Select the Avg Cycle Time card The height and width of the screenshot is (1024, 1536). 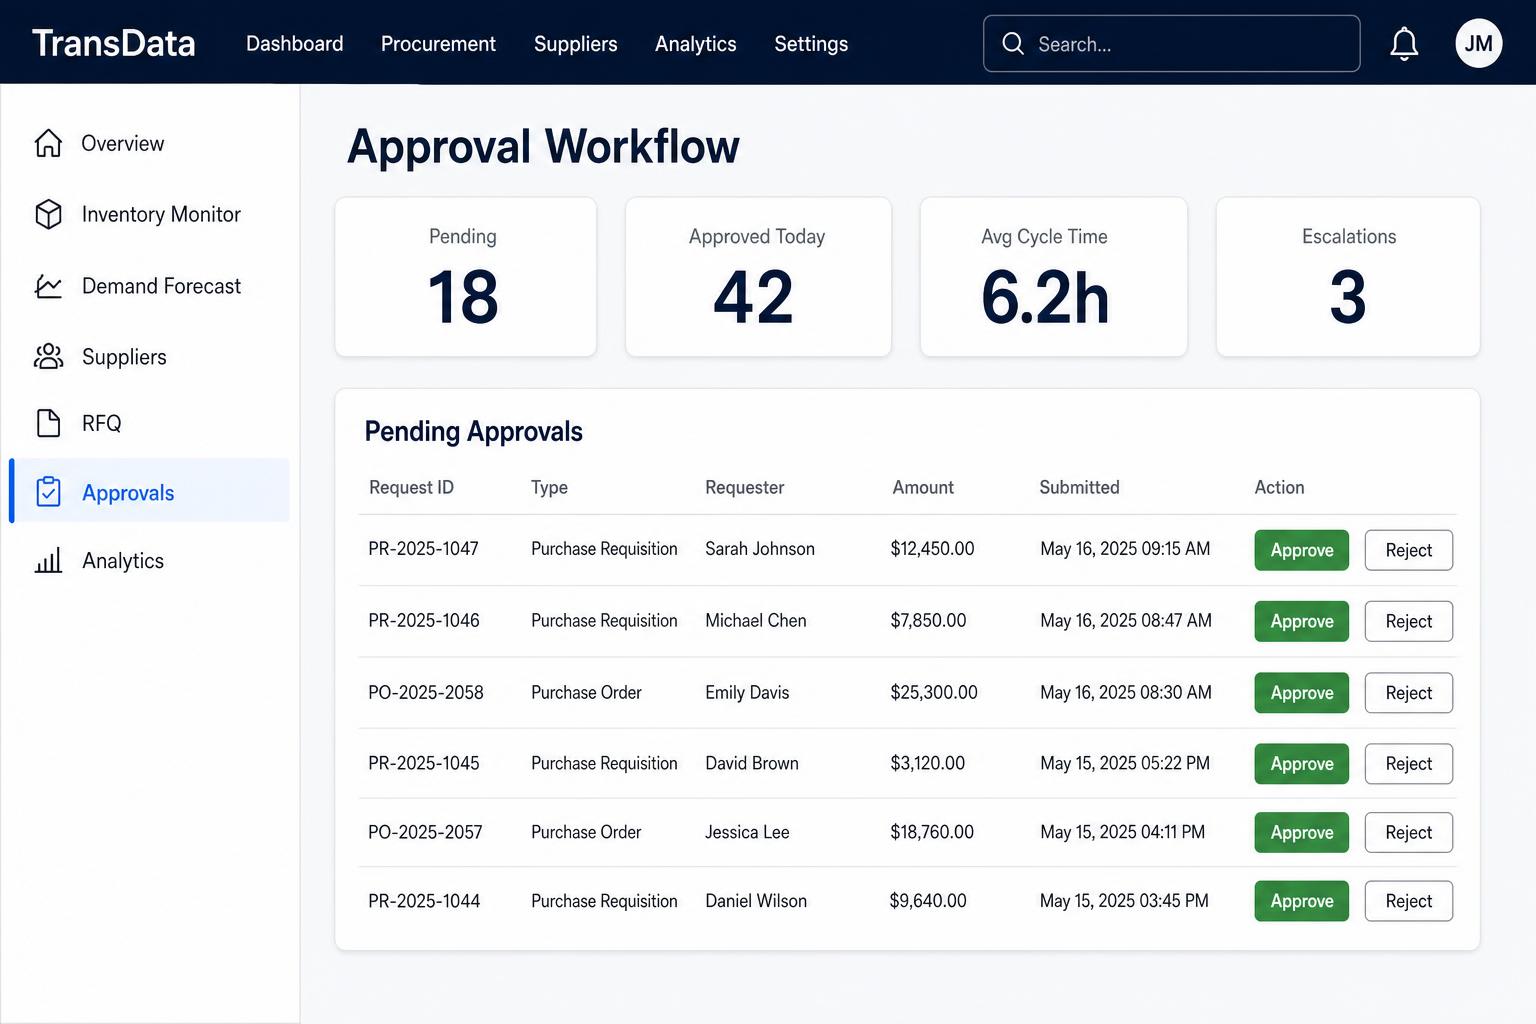click(1053, 277)
